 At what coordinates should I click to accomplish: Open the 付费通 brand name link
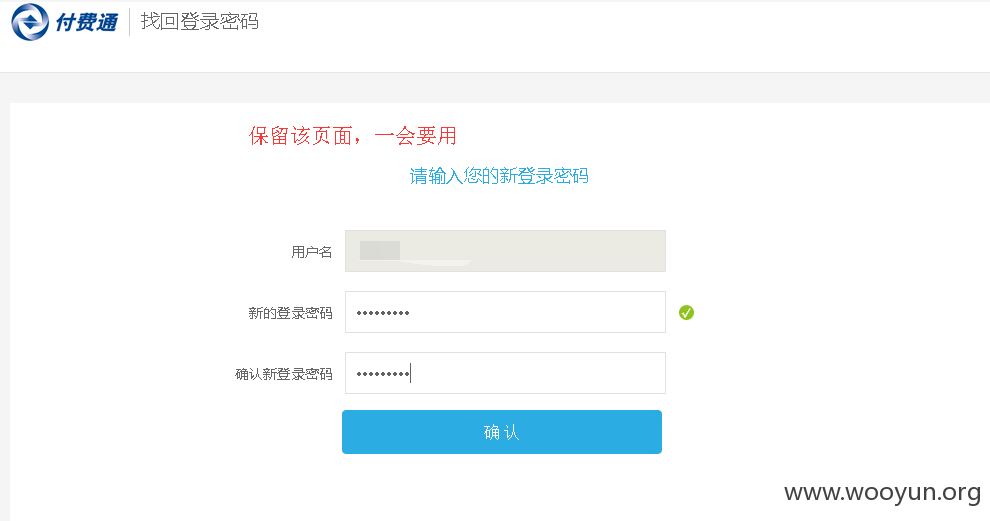point(86,23)
